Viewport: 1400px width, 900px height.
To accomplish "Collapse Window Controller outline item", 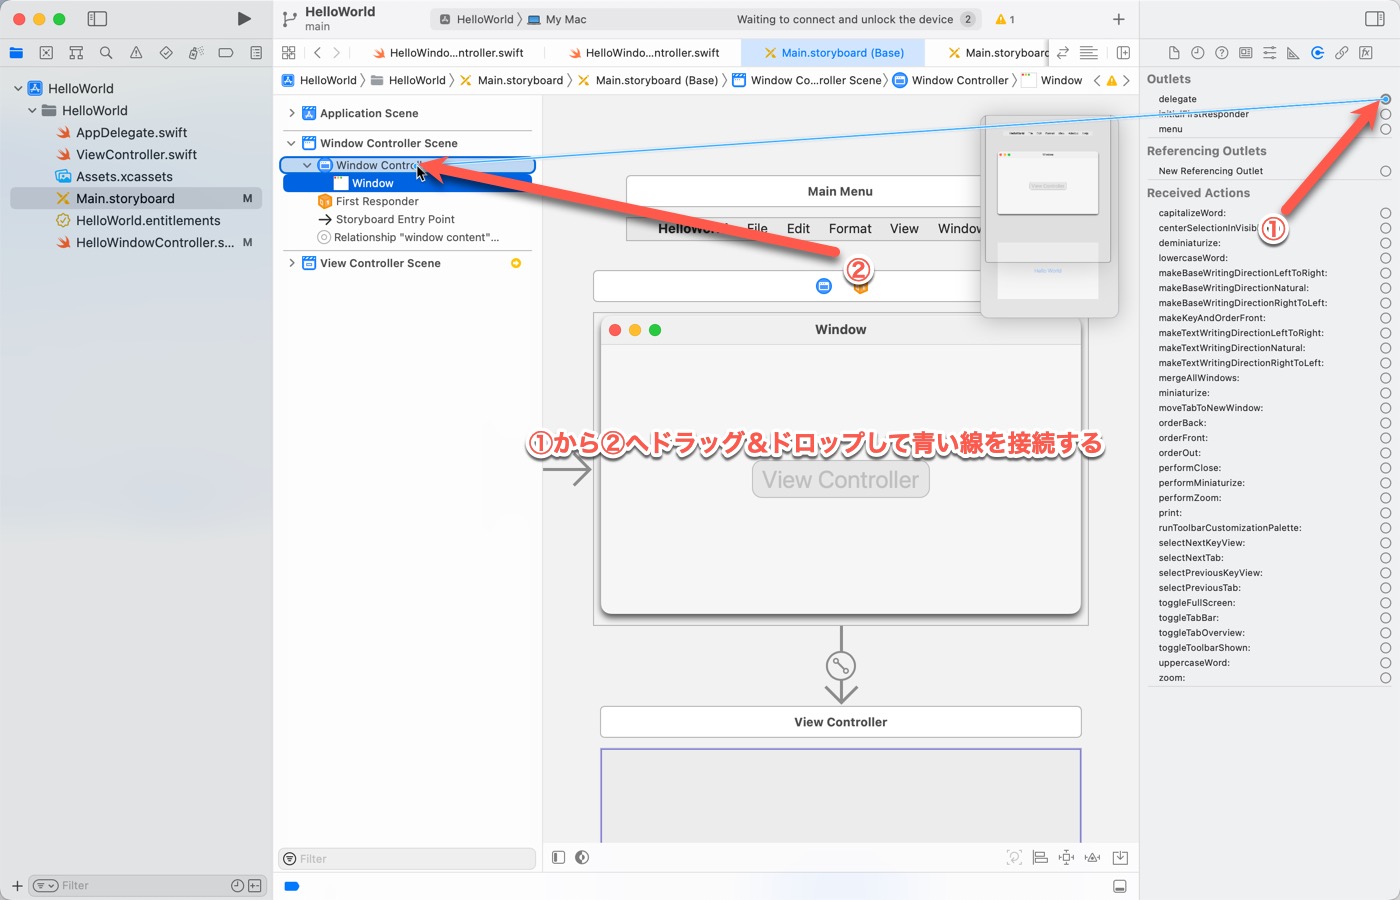I will (x=307, y=165).
